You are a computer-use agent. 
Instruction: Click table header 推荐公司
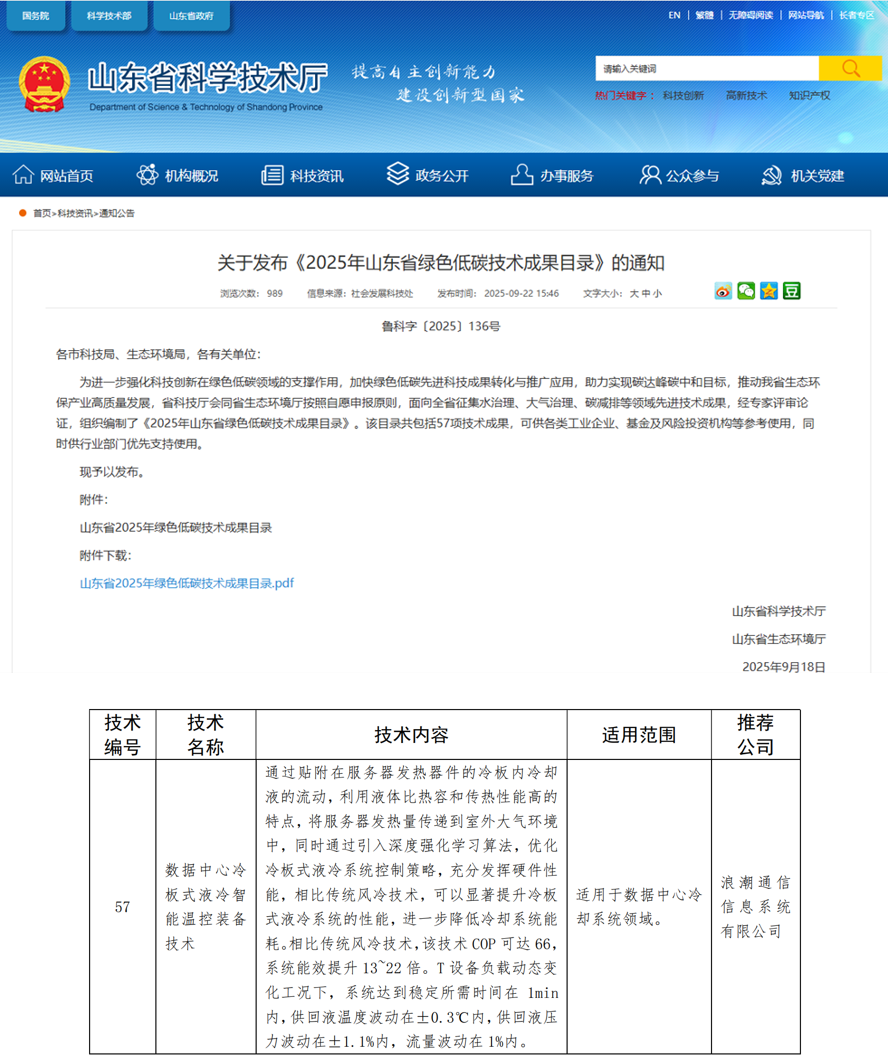pyautogui.click(x=756, y=735)
